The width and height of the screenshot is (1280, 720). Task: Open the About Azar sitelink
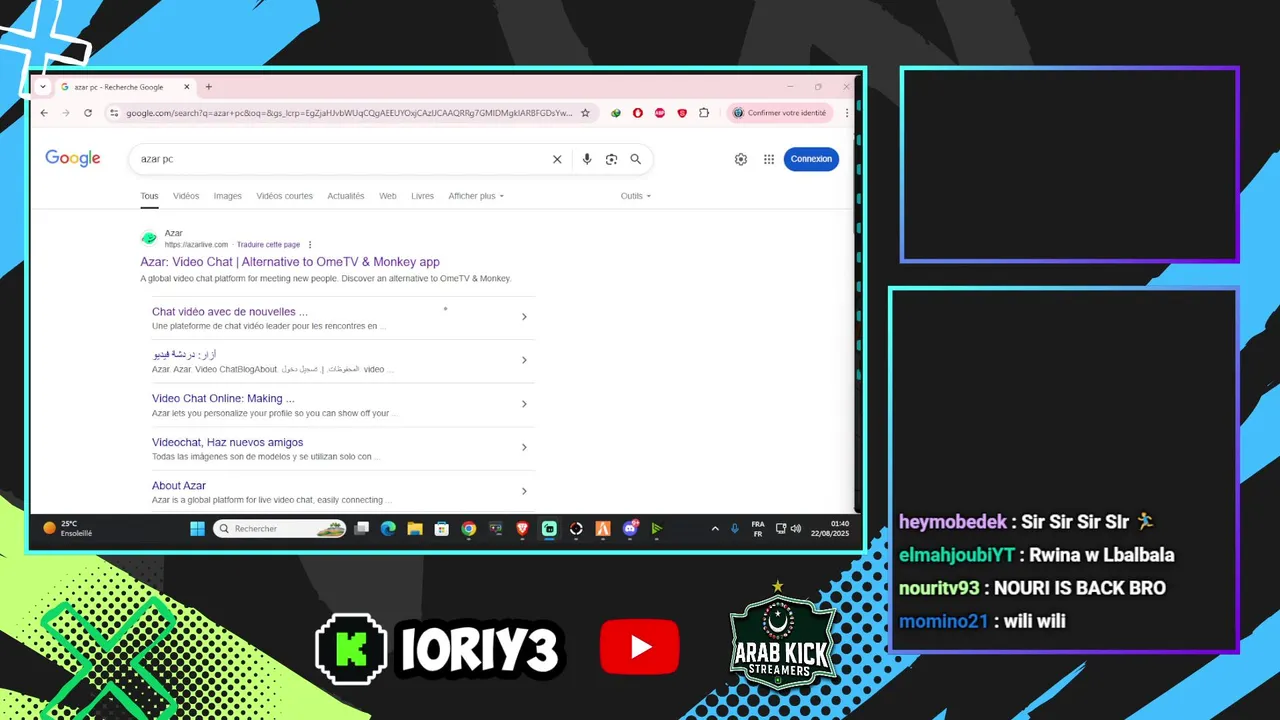[x=179, y=486]
